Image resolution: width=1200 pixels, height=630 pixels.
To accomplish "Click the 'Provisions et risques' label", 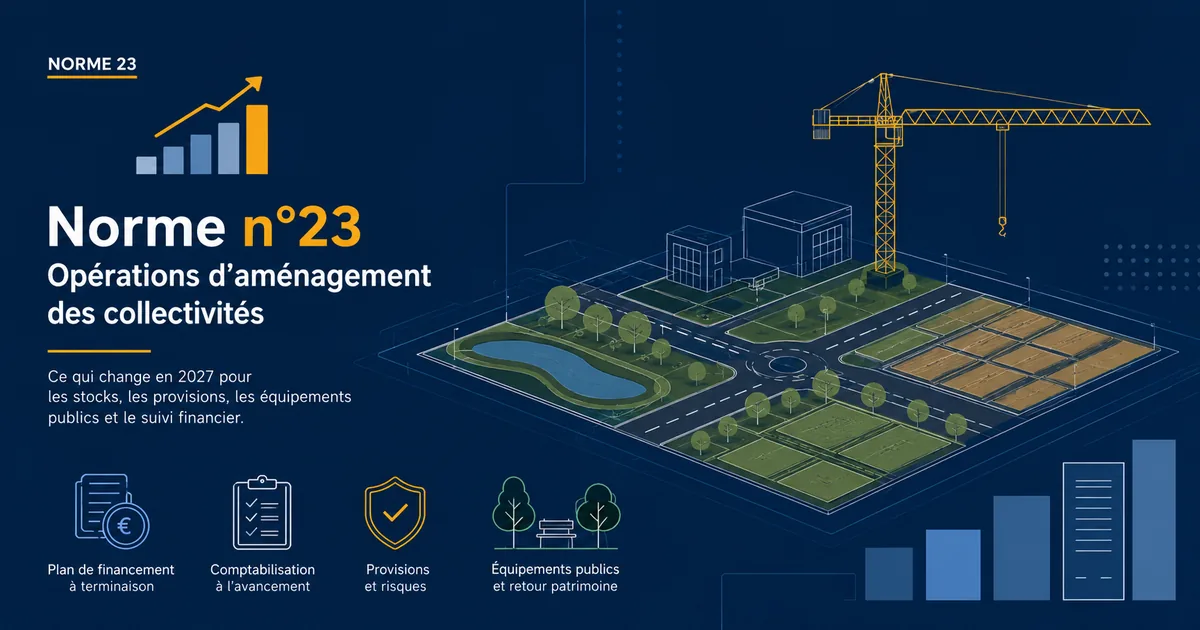I will click(x=396, y=578).
